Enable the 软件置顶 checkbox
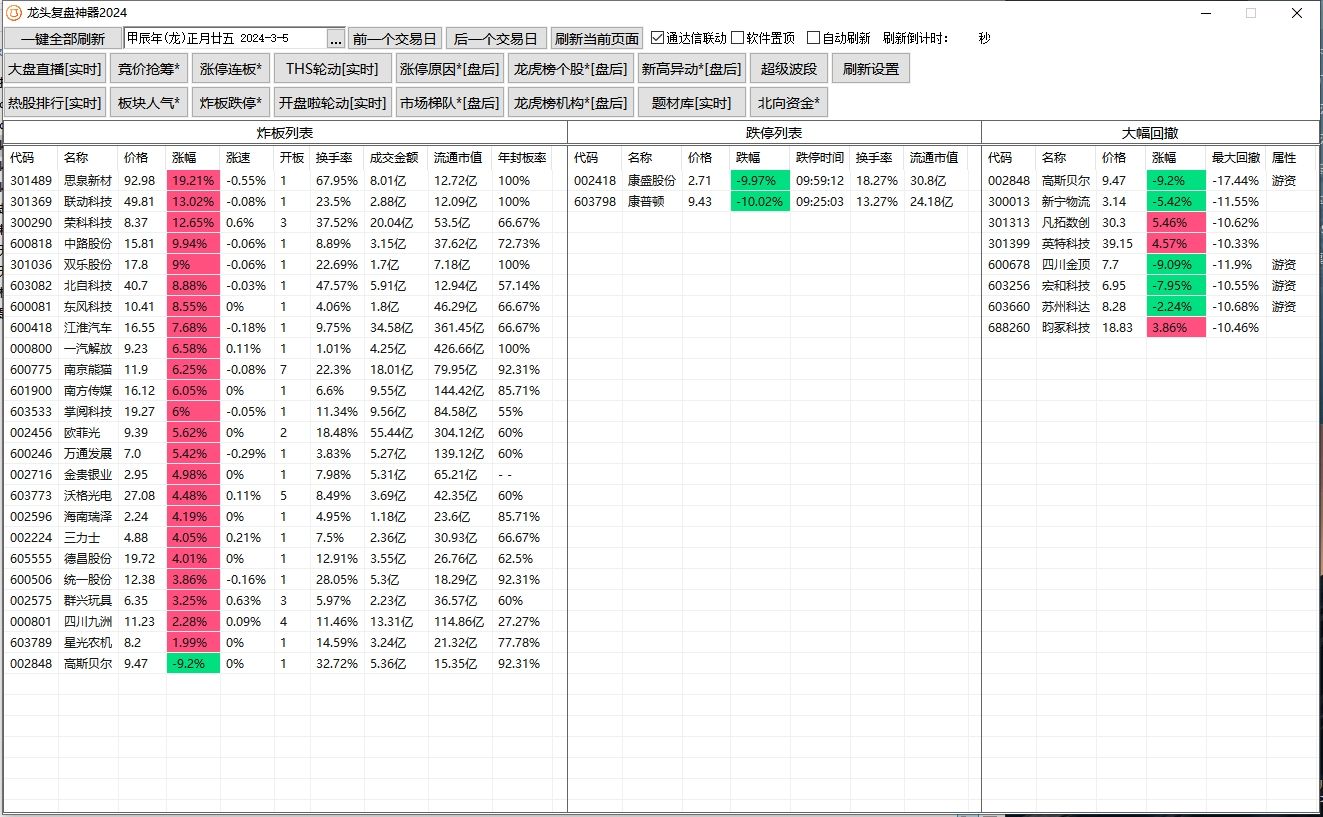 pos(737,38)
